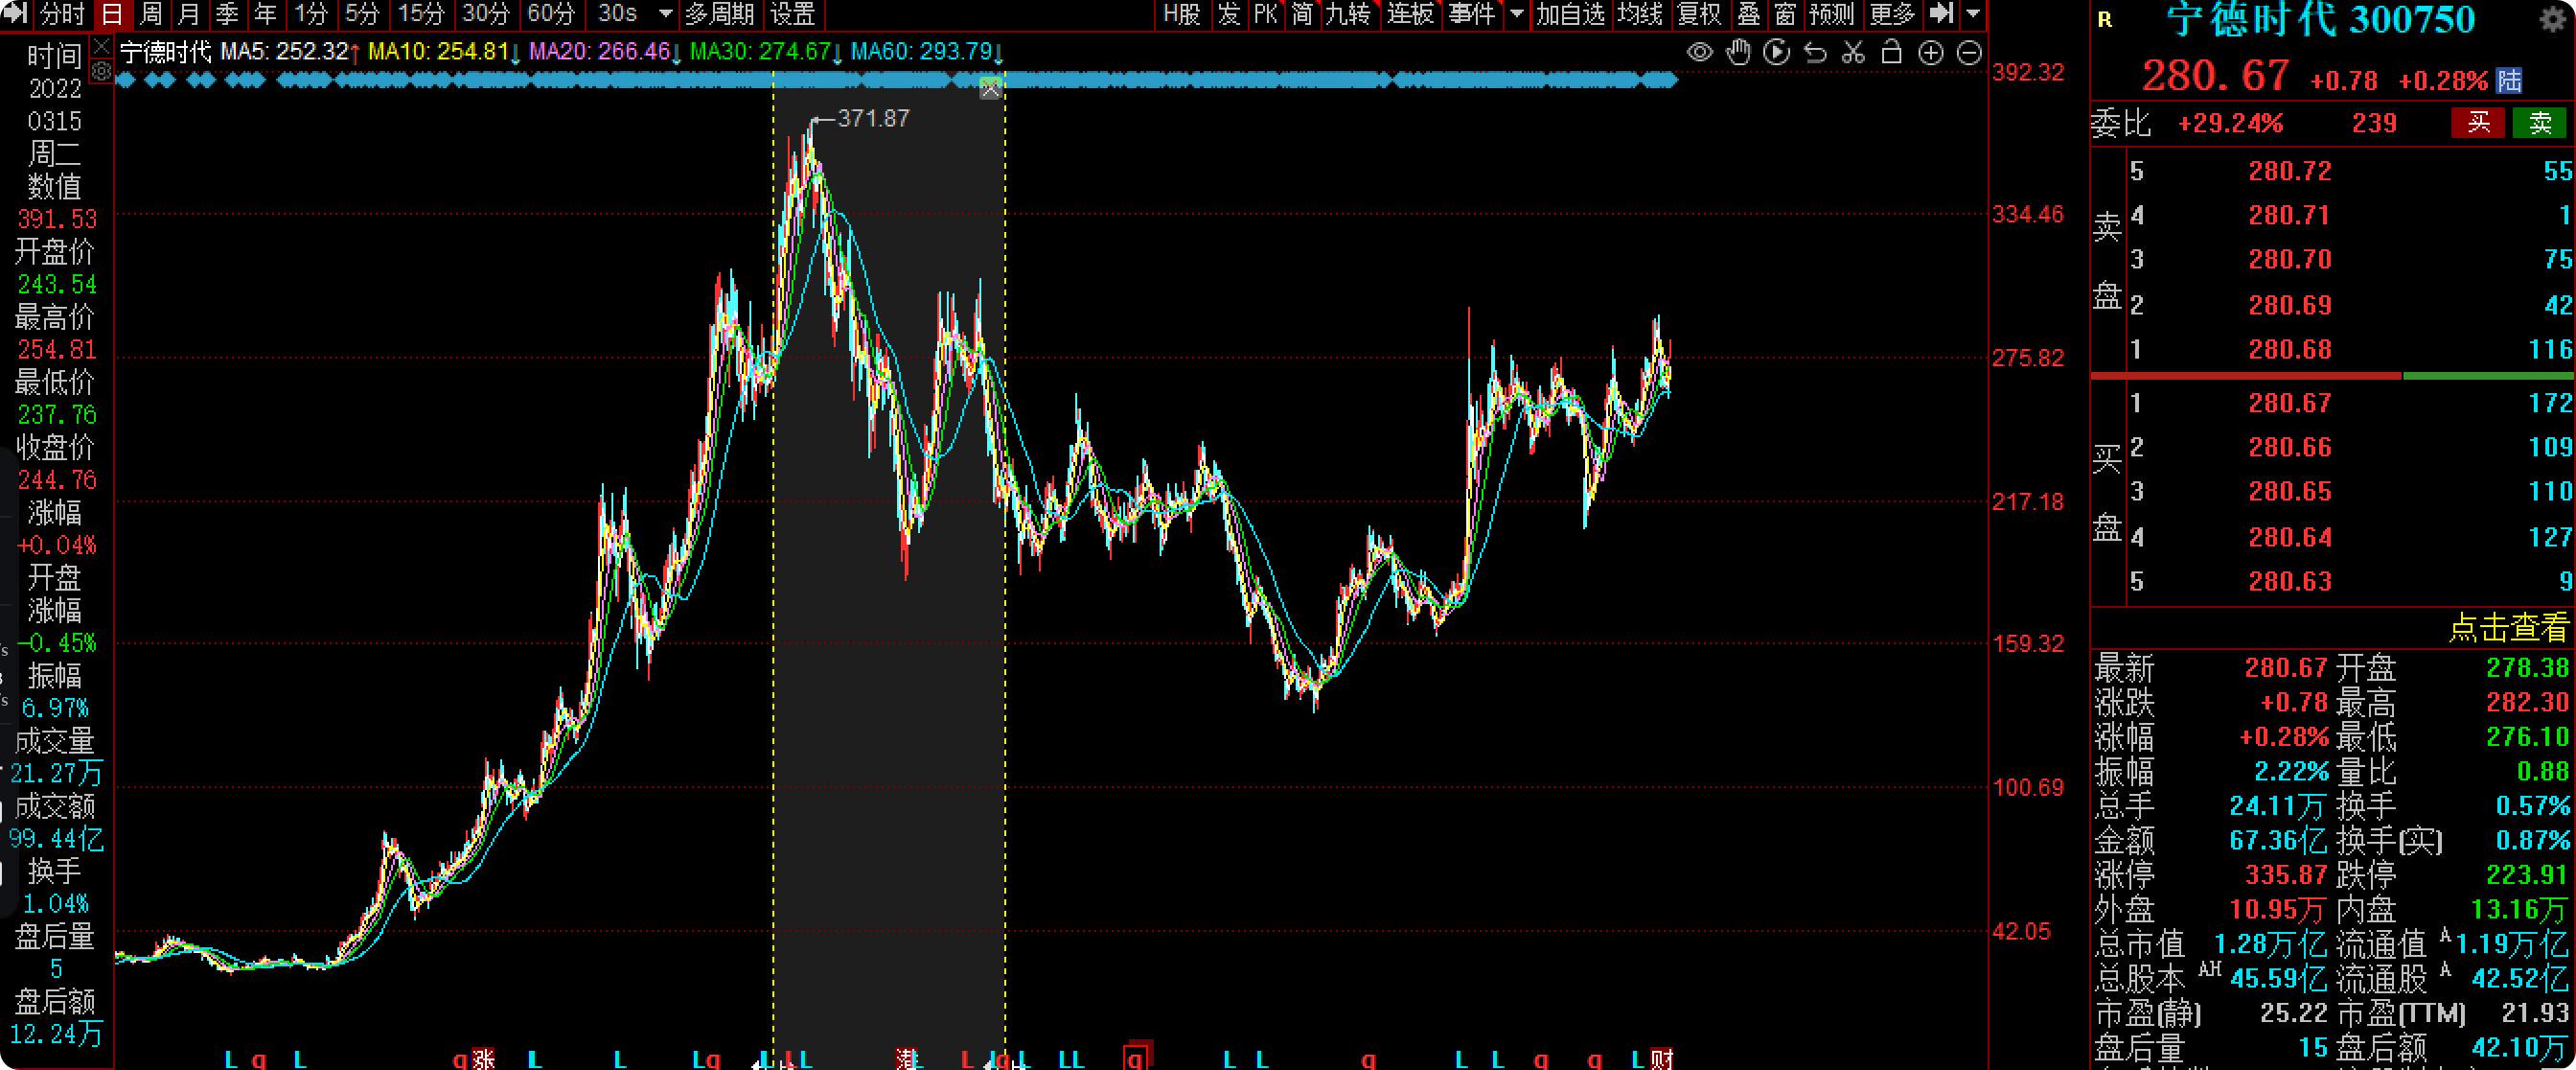Click 点击查看 link
2576x1070 pixels.
click(2508, 628)
